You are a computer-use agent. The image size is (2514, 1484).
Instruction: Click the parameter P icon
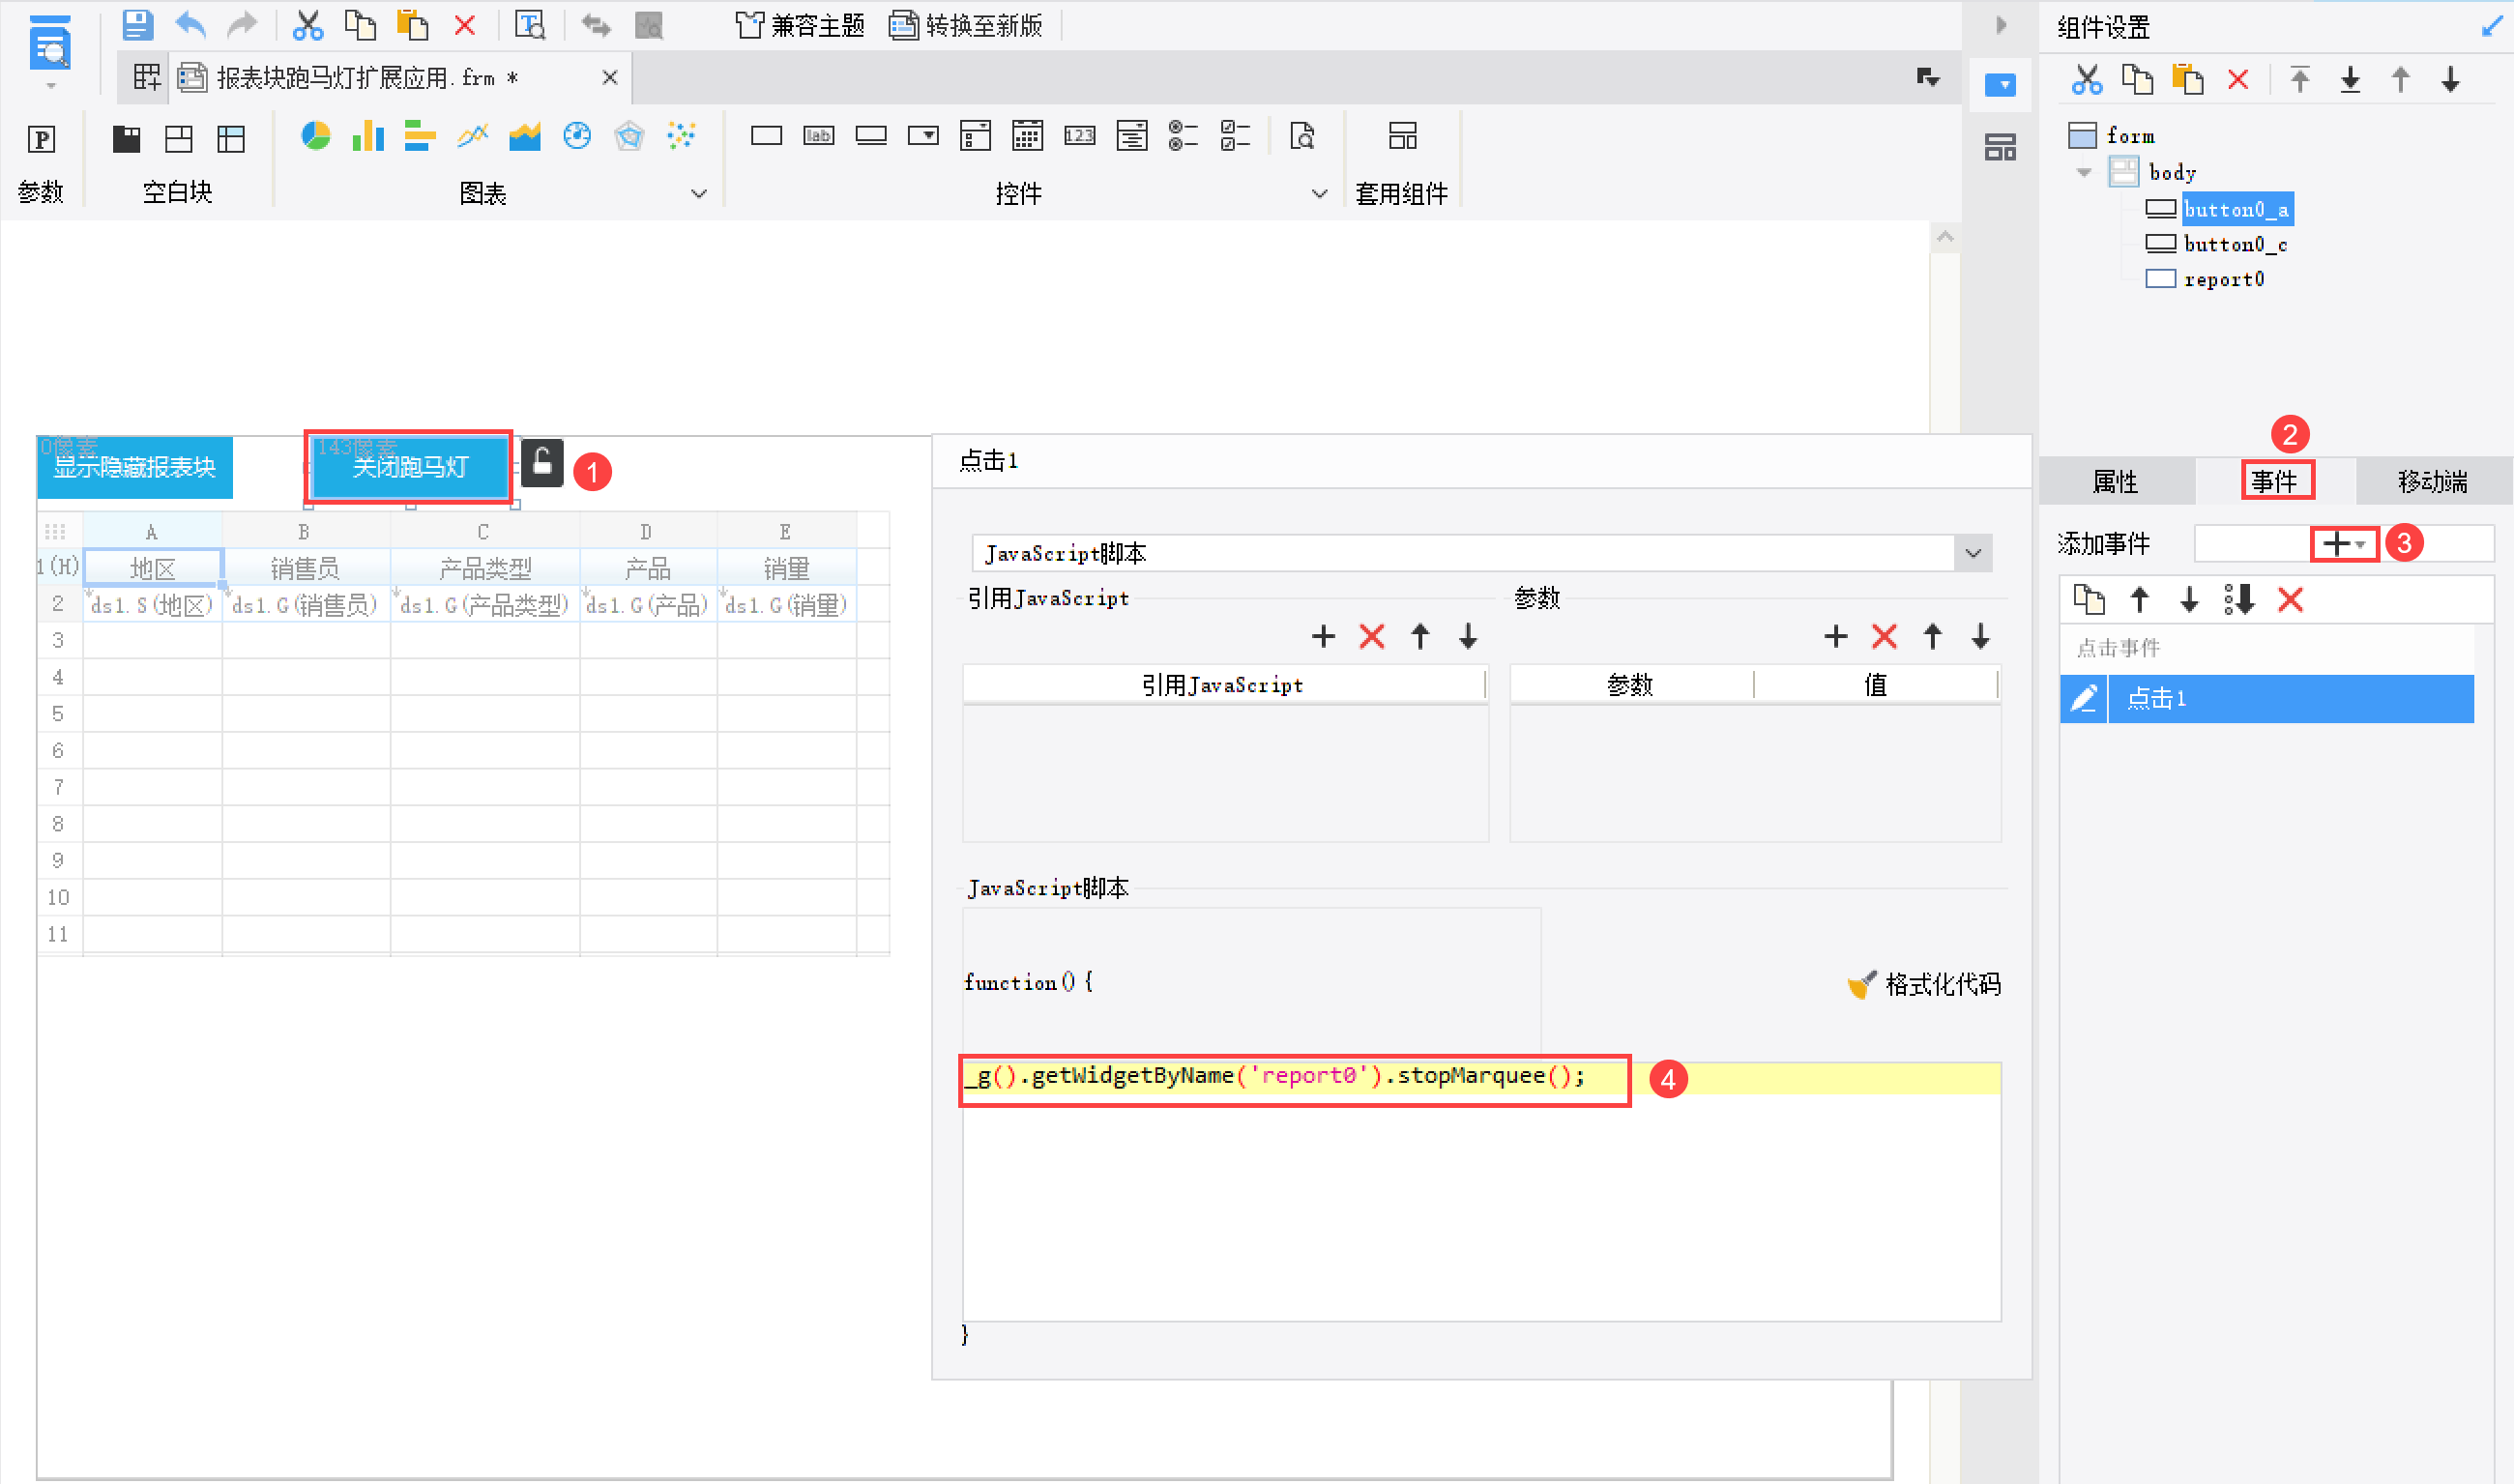coord(41,139)
